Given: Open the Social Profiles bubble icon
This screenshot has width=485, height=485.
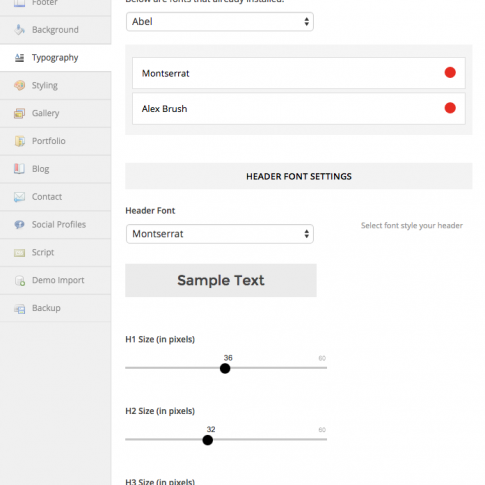Looking at the screenshot, I should coord(19,224).
